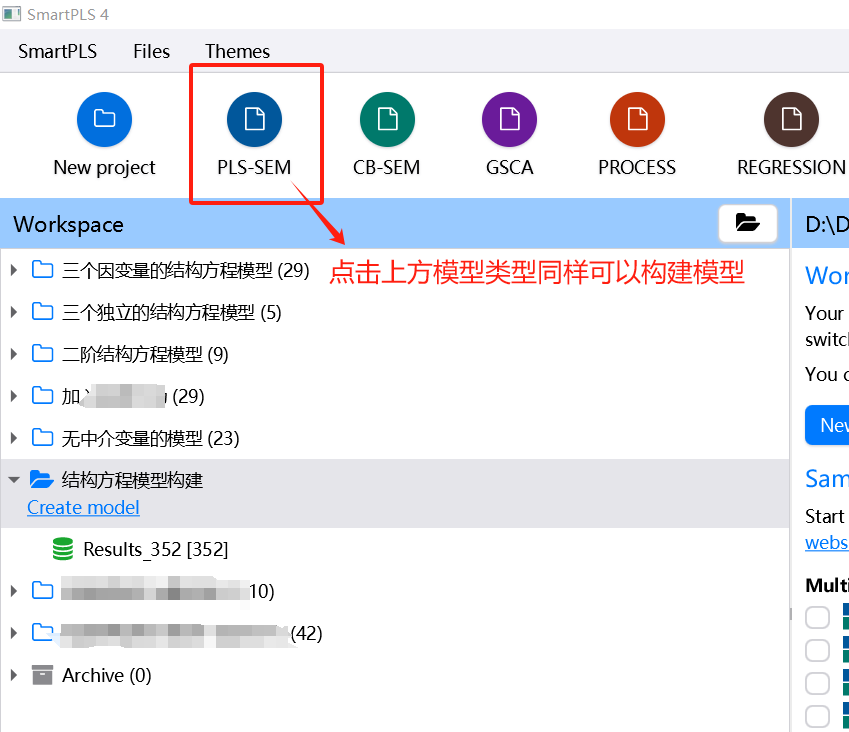The width and height of the screenshot is (849, 732).
Task: Click the Create model link
Action: tap(83, 508)
